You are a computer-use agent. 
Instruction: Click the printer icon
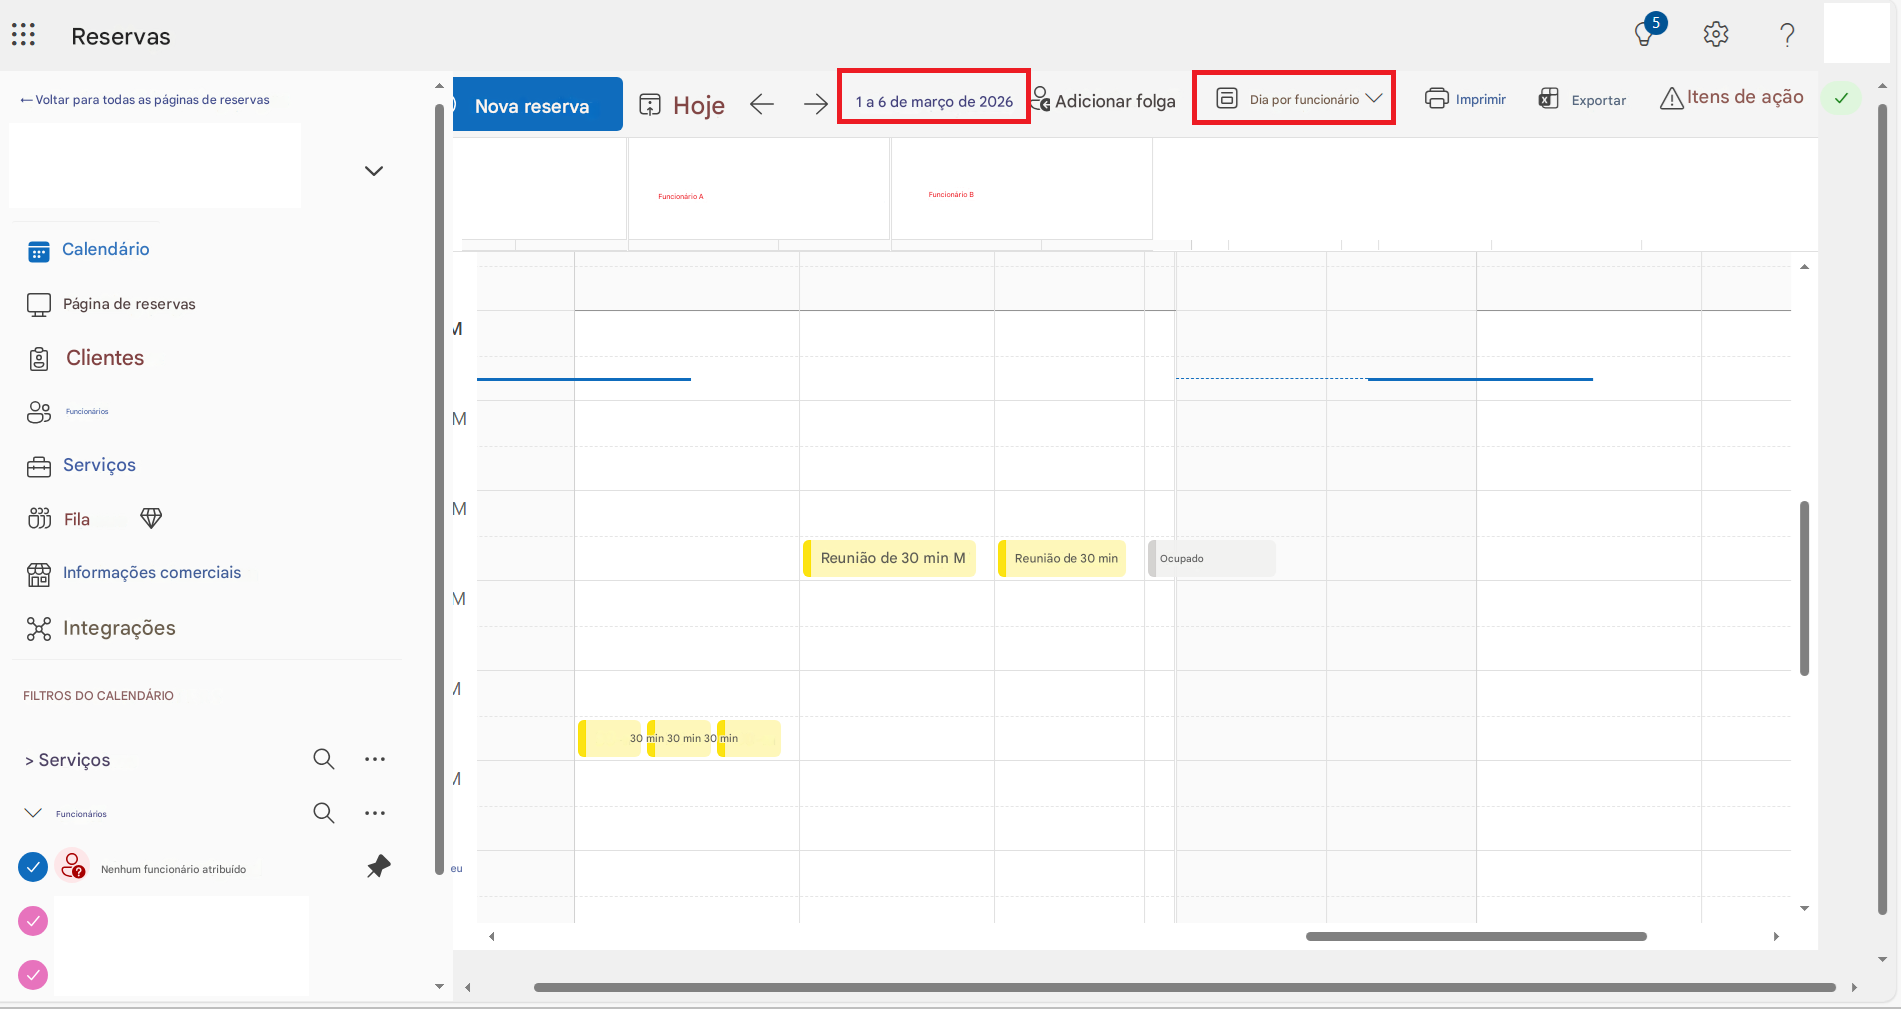1437,98
